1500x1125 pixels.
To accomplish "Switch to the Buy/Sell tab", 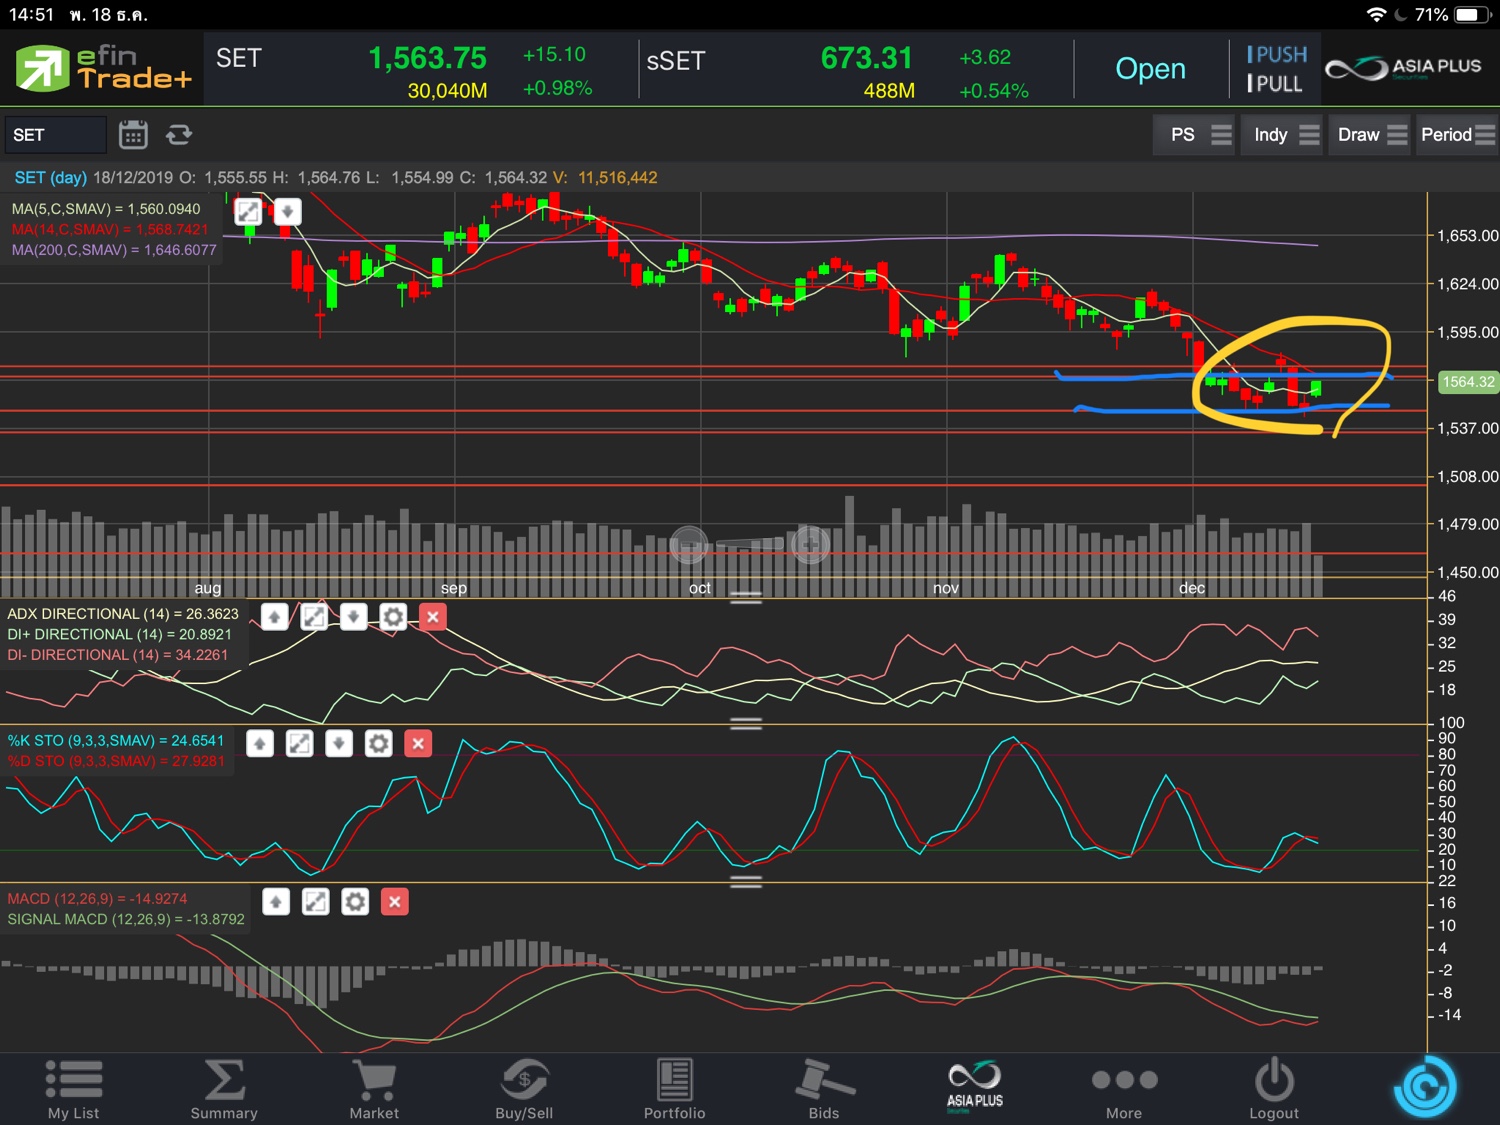I will 524,1089.
